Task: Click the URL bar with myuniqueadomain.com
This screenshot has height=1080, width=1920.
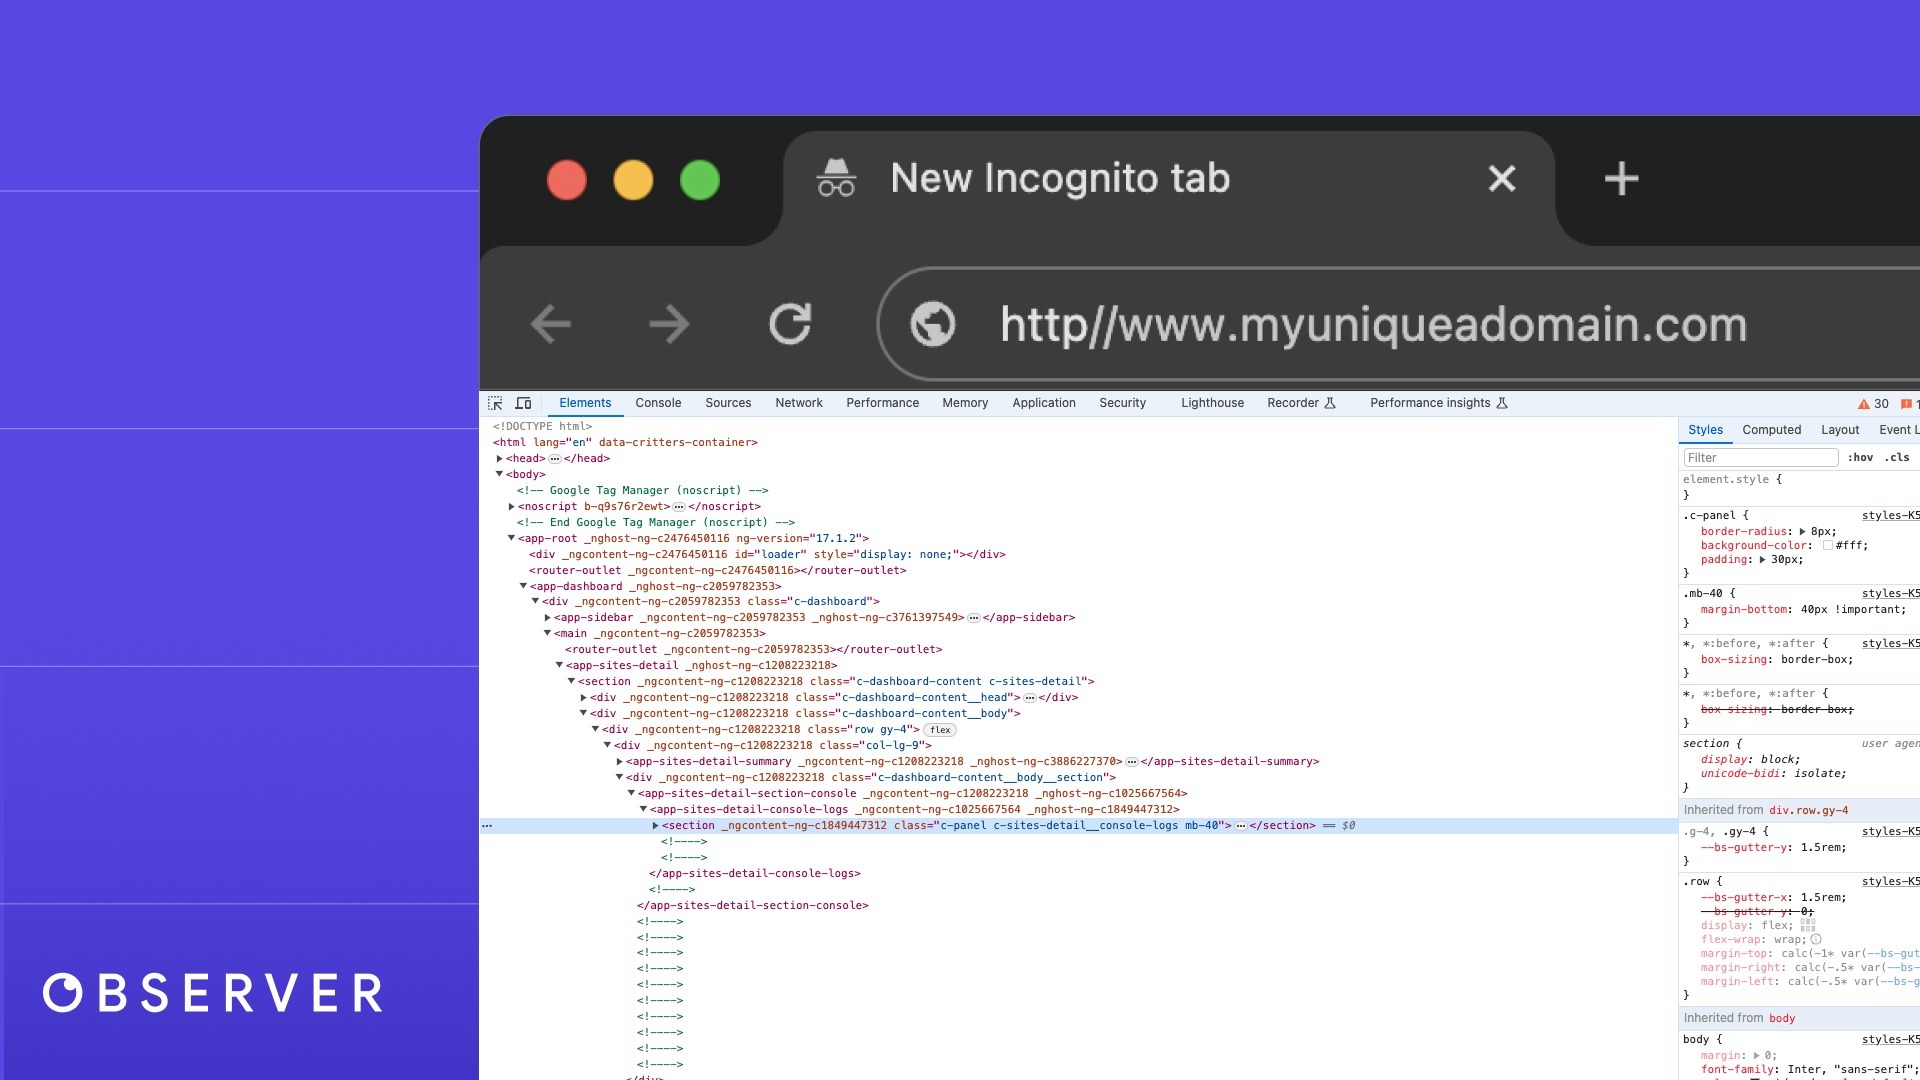Action: coord(1373,324)
